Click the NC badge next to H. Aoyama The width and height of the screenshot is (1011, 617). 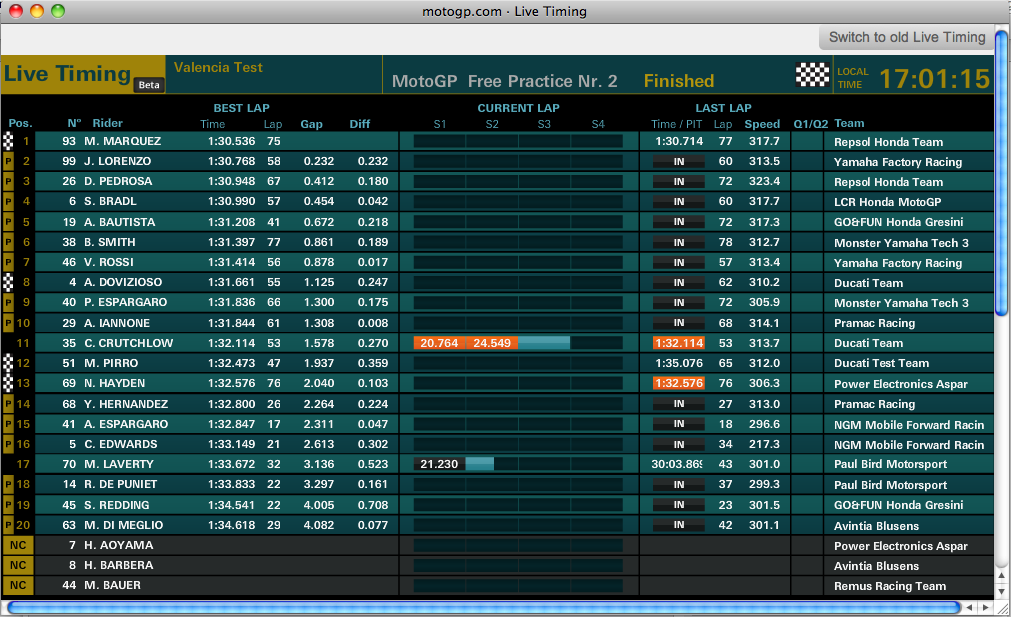[x=17, y=545]
